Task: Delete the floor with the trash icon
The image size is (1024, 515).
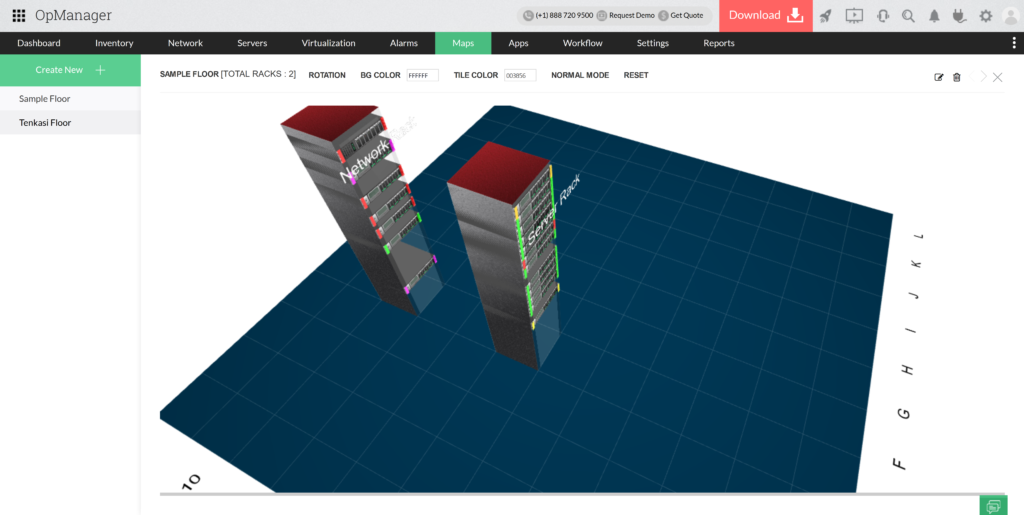Action: pyautogui.click(x=956, y=77)
